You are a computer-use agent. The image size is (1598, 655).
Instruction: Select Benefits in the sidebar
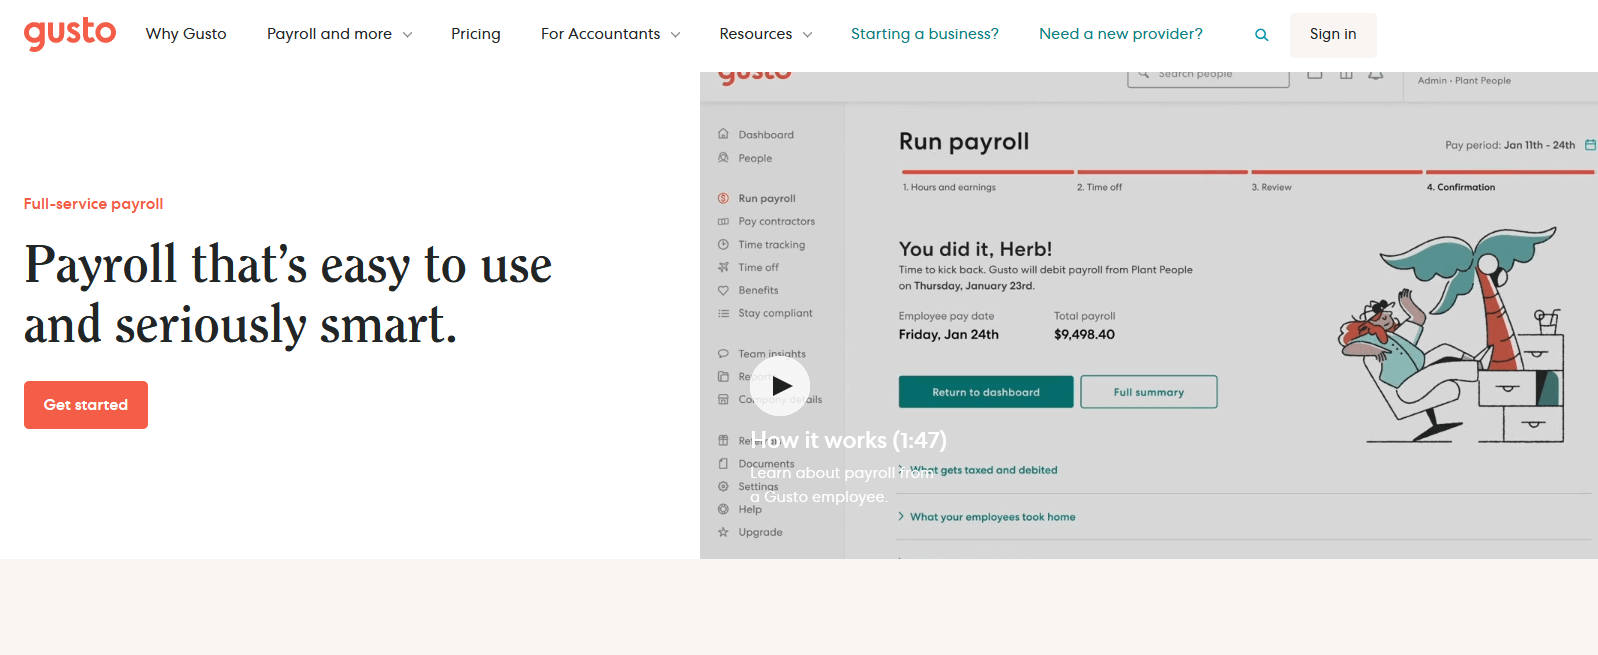point(748,290)
